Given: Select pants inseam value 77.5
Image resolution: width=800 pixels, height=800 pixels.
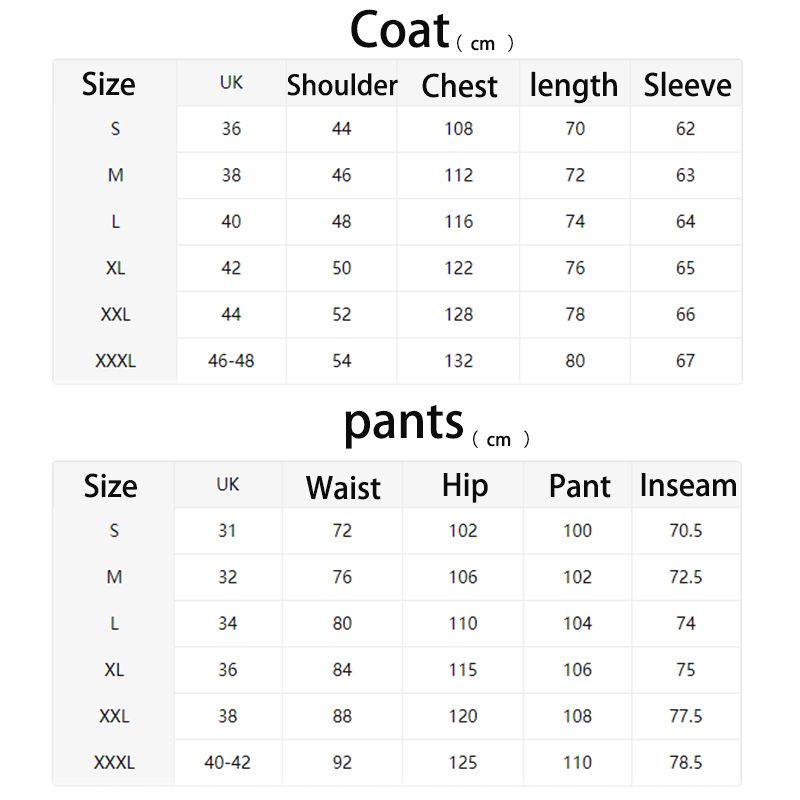Looking at the screenshot, I should pos(686,716).
